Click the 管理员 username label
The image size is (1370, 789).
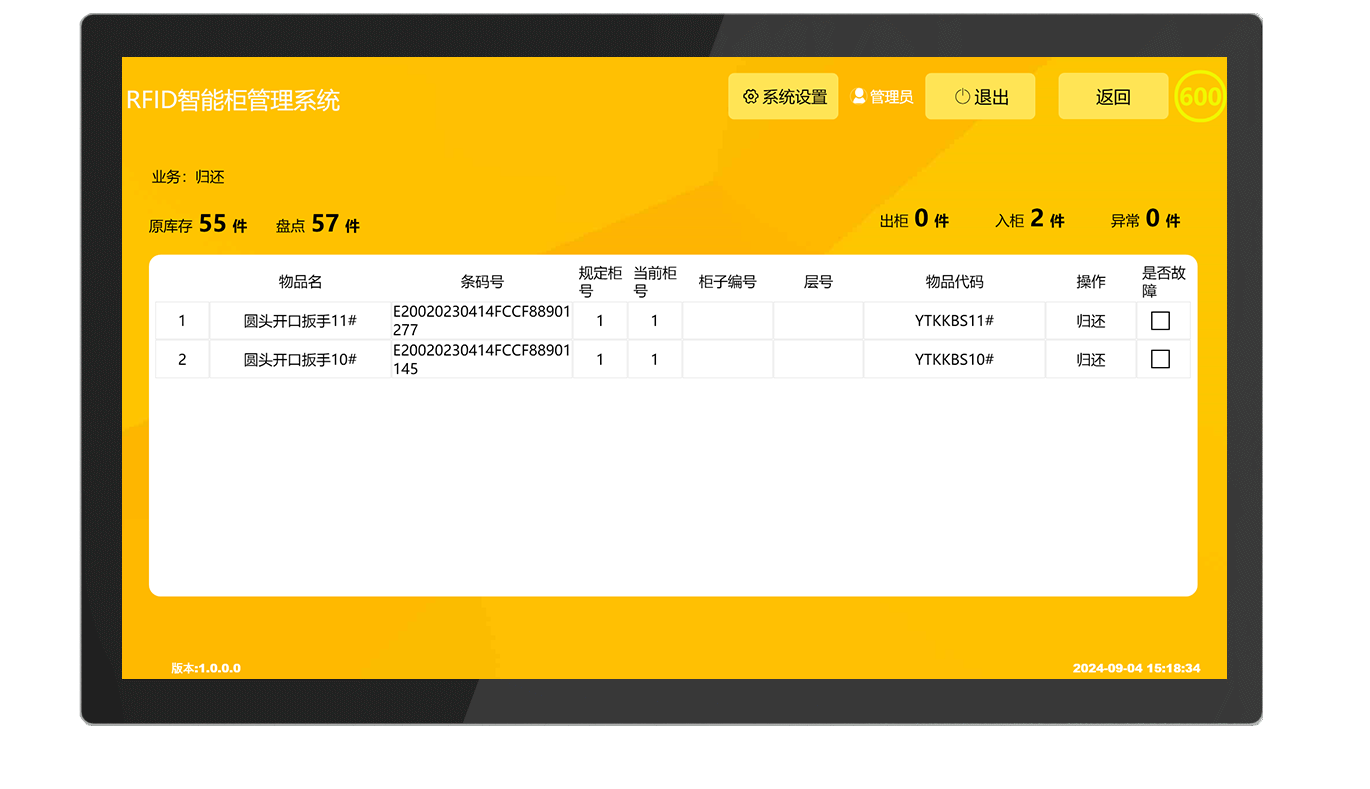pyautogui.click(x=891, y=97)
